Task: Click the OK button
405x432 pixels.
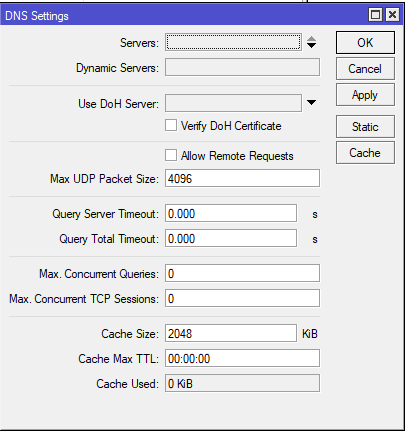Action: pyautogui.click(x=365, y=43)
